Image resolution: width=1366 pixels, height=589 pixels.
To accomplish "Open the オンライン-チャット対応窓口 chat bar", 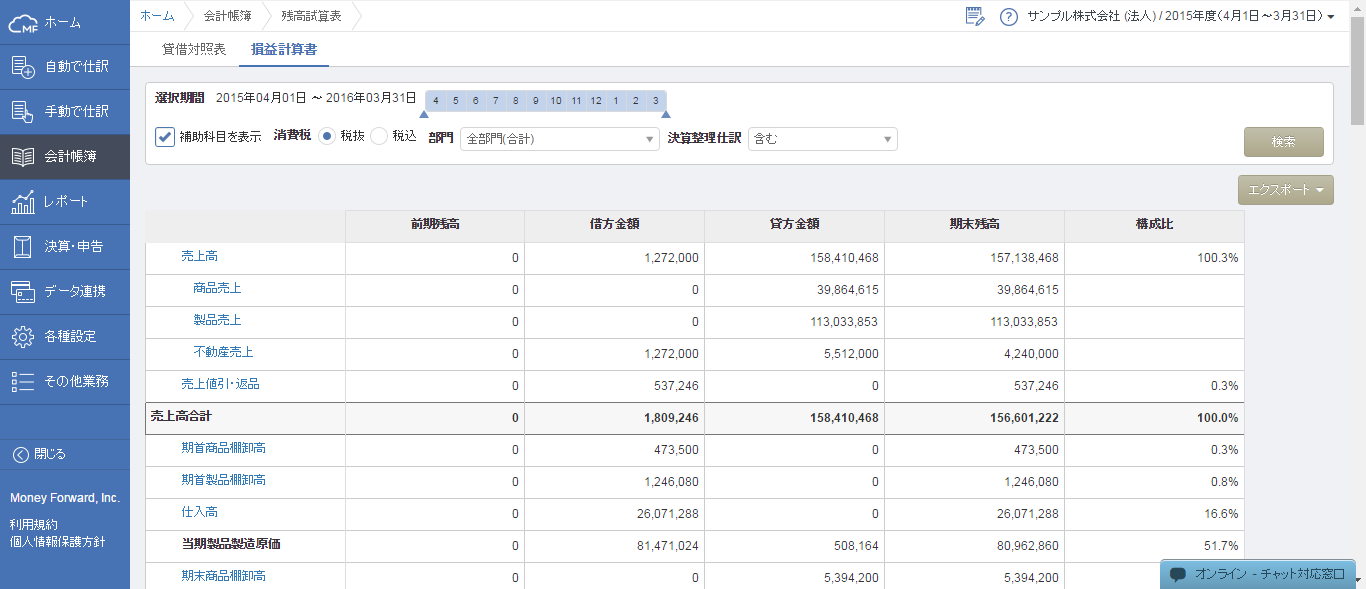I will click(1259, 574).
